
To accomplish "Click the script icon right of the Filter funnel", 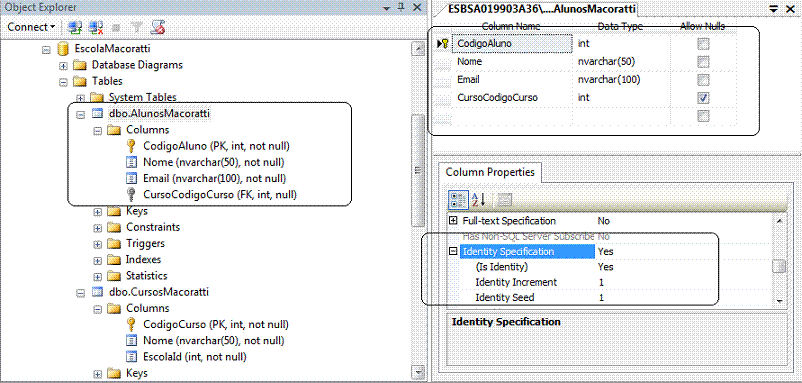I will click(158, 27).
